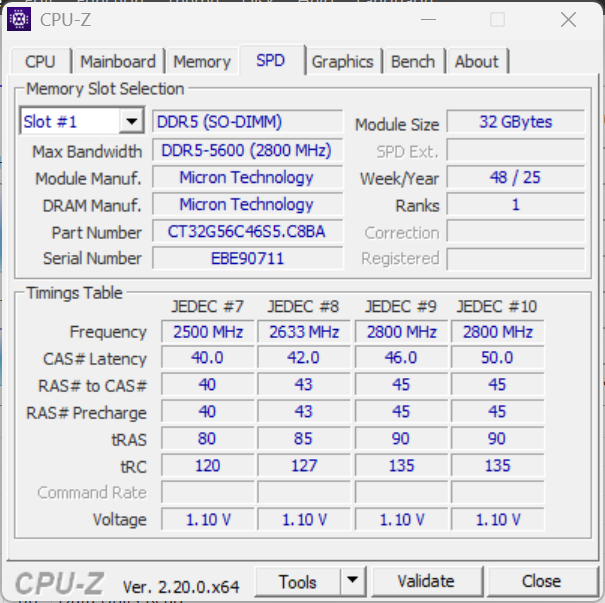Click JEDEC #9 frequency 2800 MHz cell
This screenshot has width=605, height=603.
point(401,331)
